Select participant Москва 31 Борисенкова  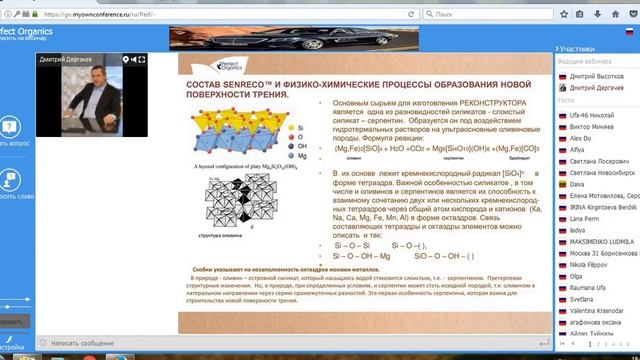604,253
